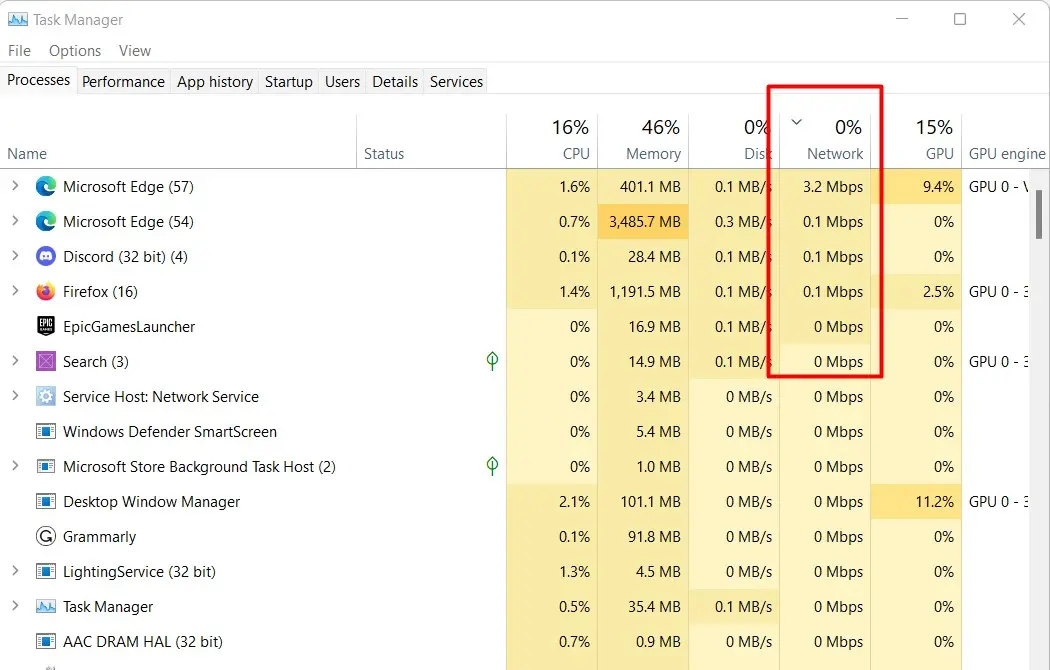1050x670 pixels.
Task: Click the Discord process icon
Action: (x=46, y=256)
